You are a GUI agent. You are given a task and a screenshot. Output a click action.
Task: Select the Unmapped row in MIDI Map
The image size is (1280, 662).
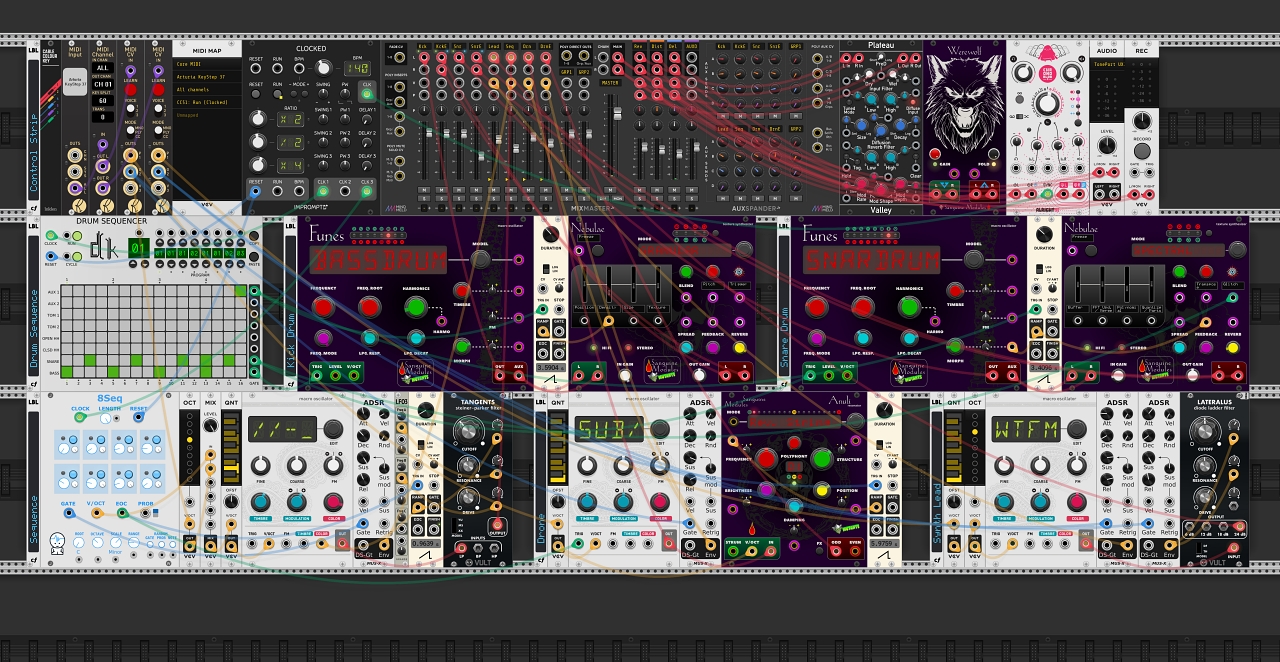(x=208, y=115)
